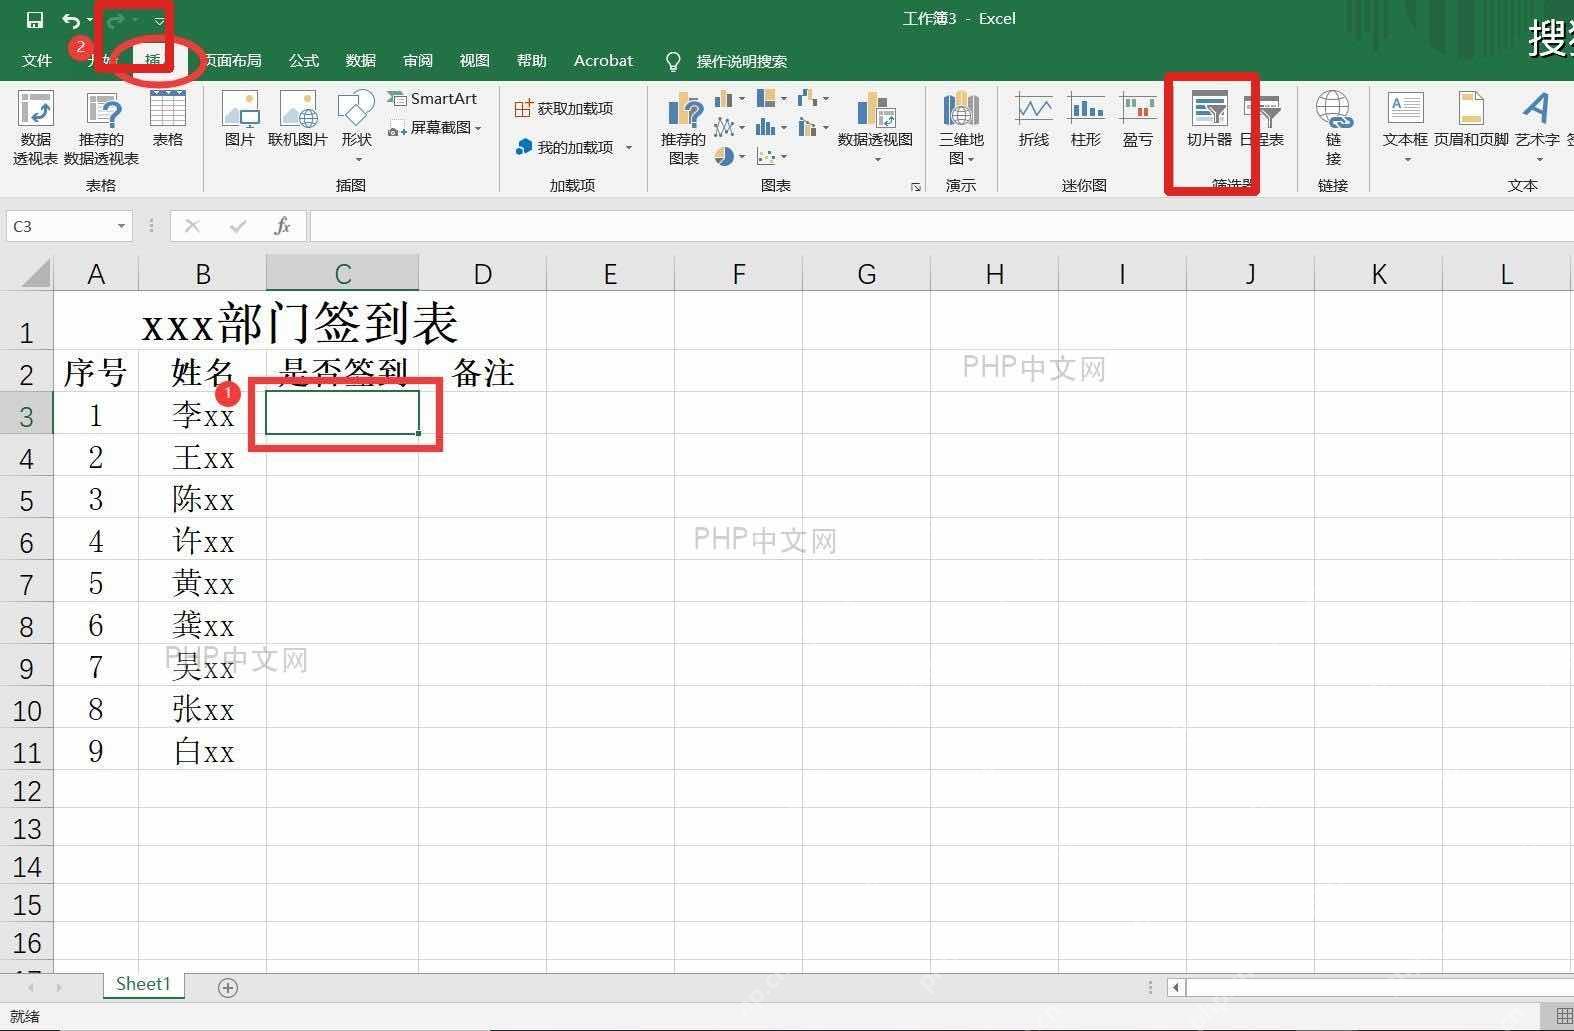
Task: Click cell containing 陈xx
Action: tap(203, 498)
